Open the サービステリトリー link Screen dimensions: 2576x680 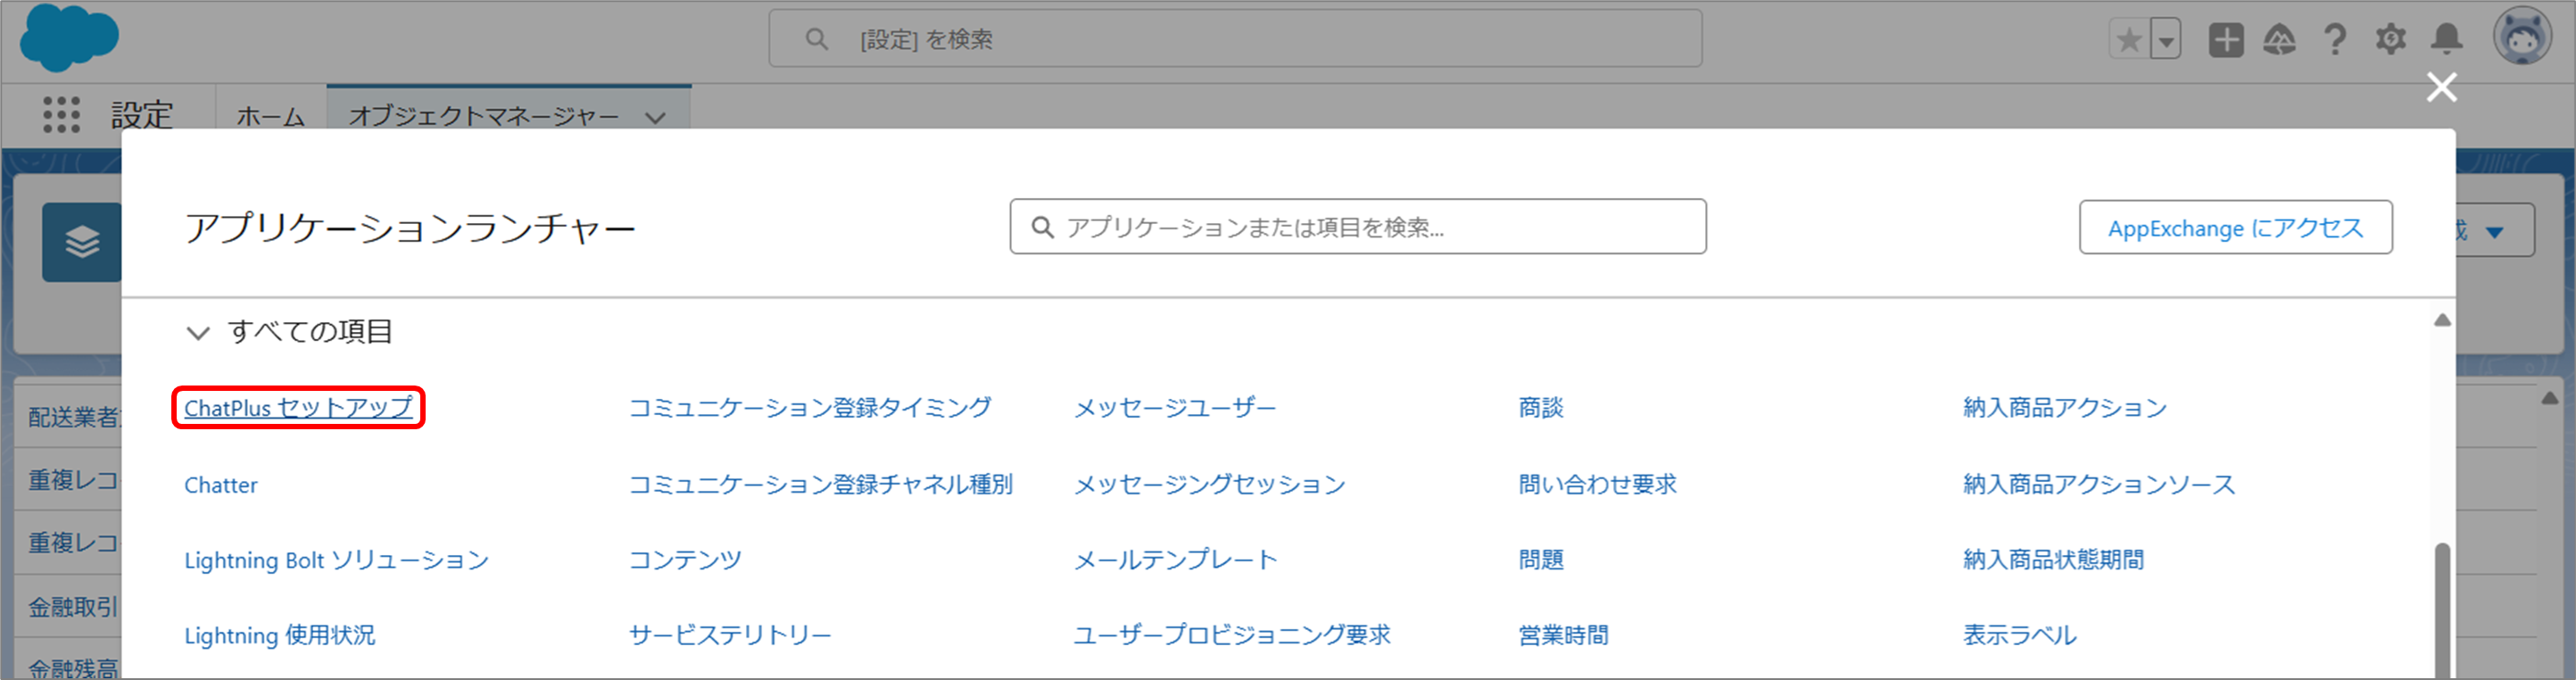(x=730, y=636)
